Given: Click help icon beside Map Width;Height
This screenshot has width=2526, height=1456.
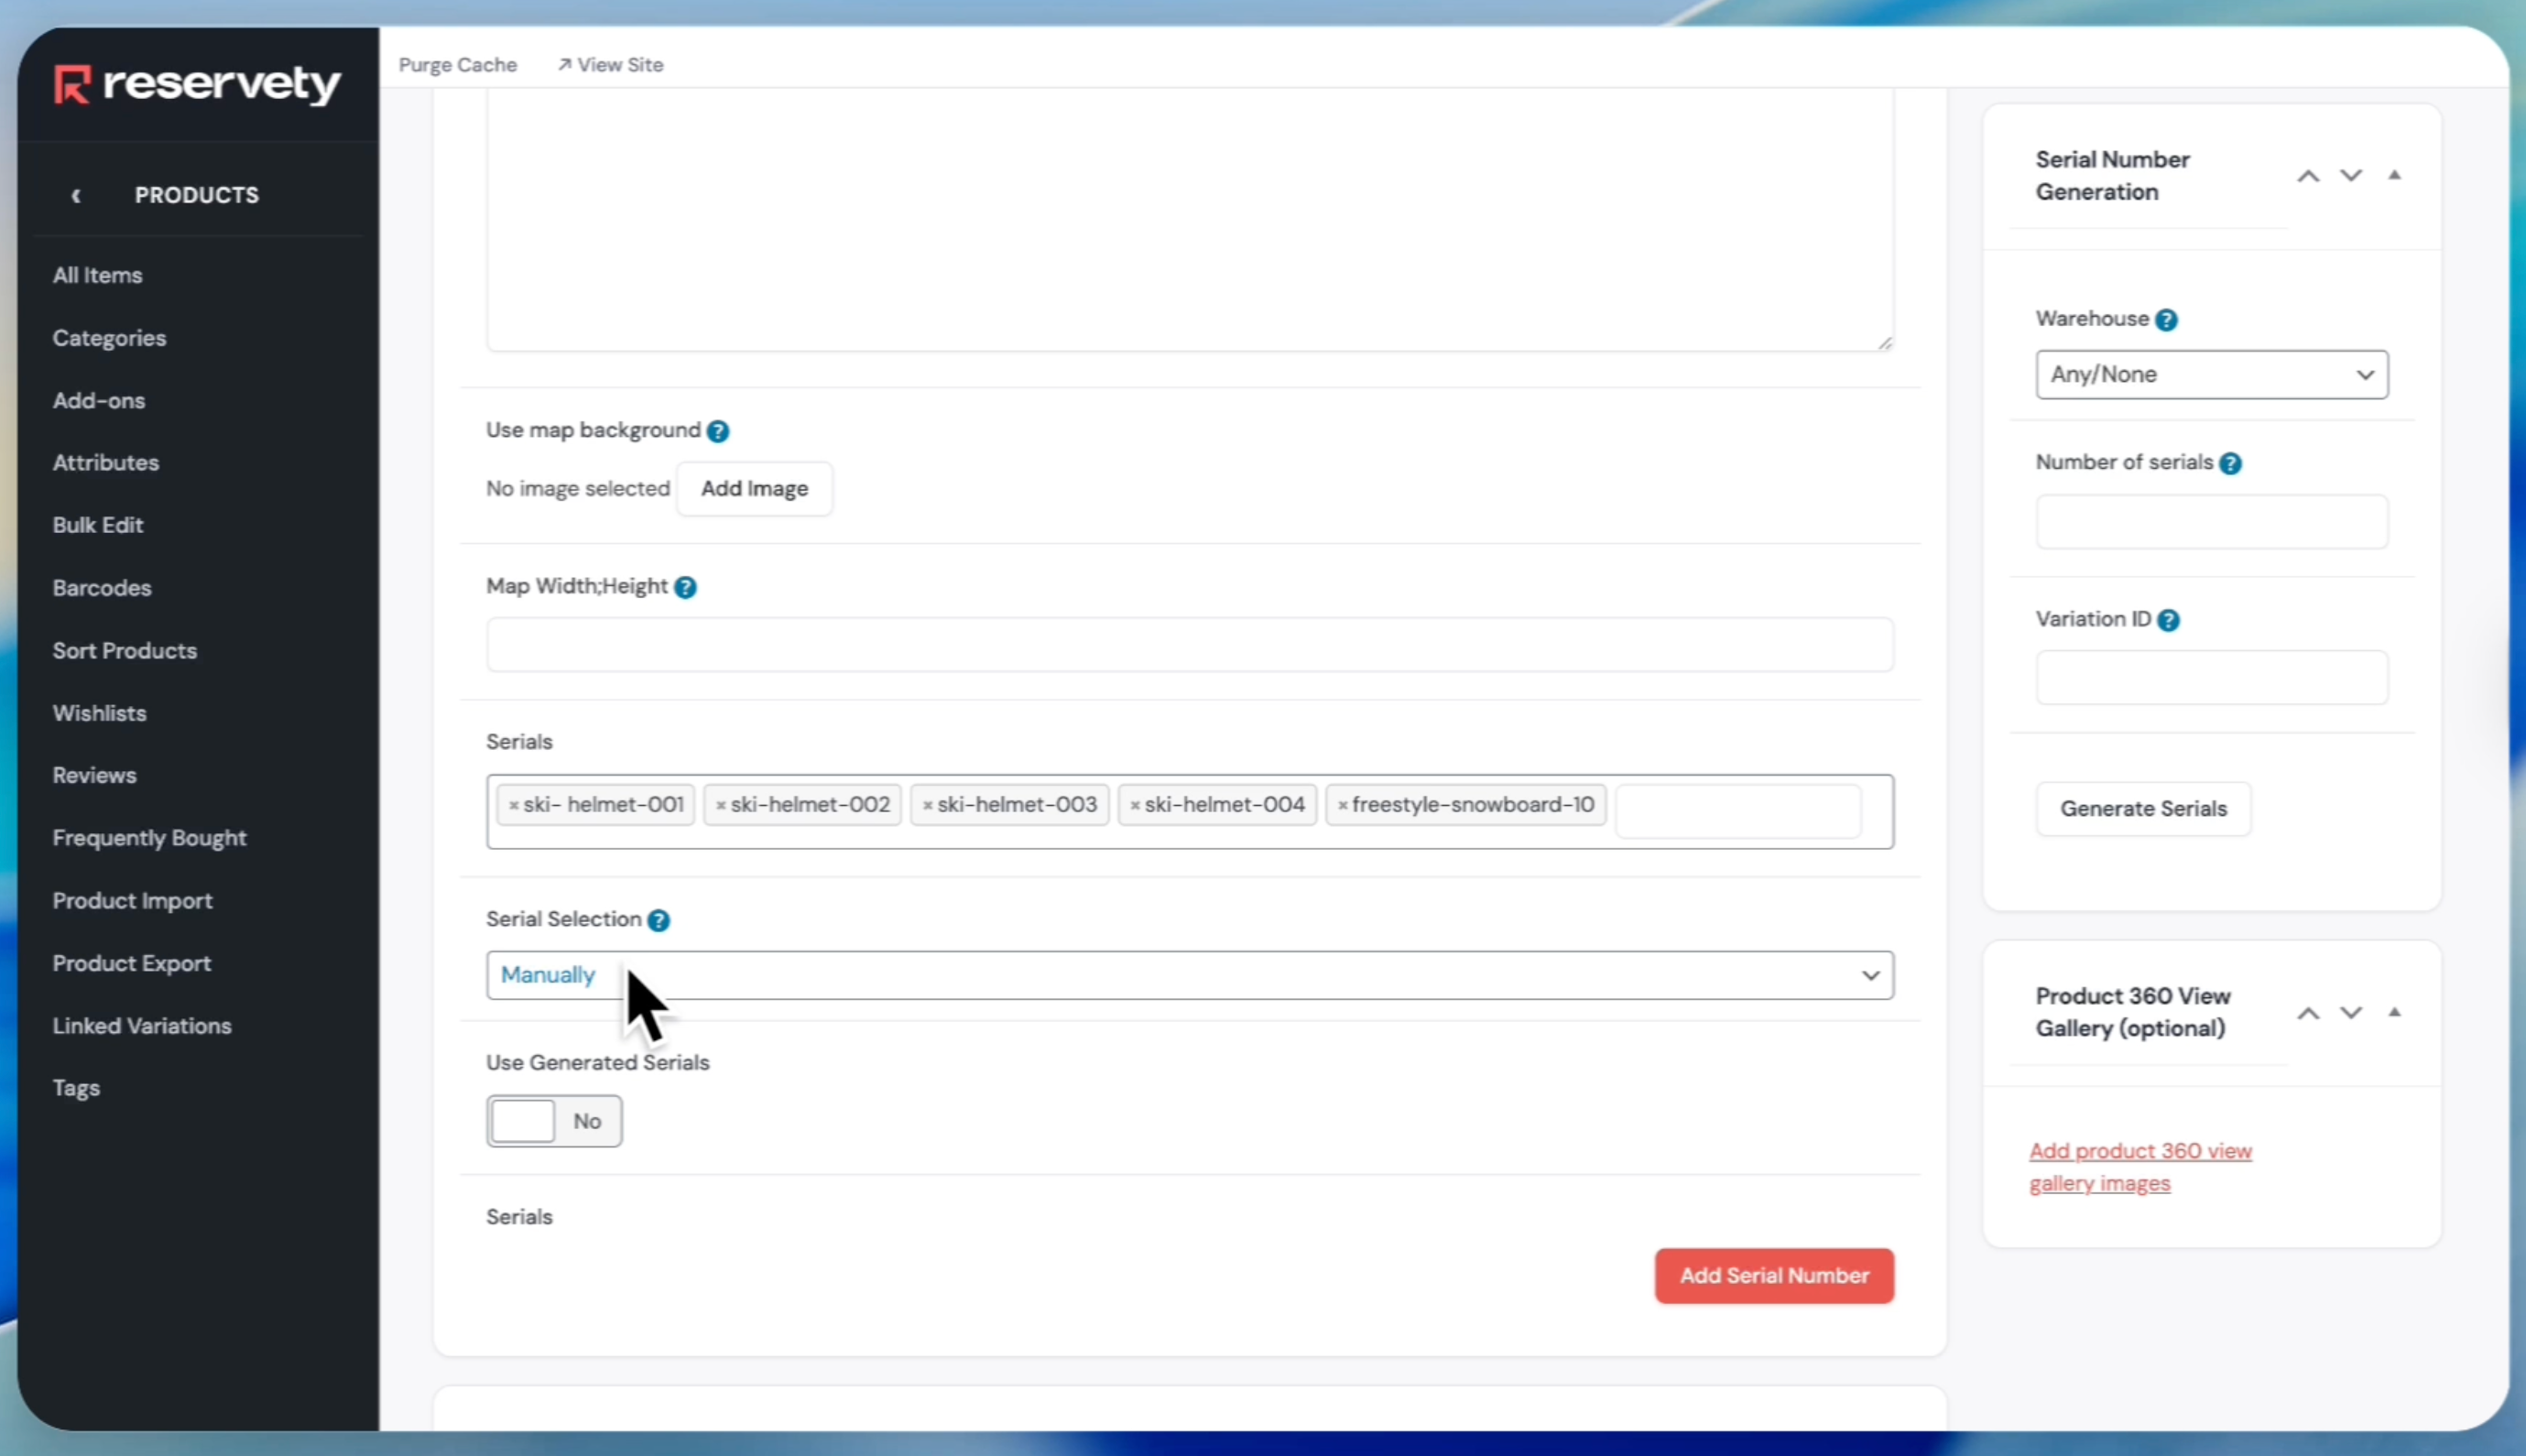Looking at the screenshot, I should (685, 587).
